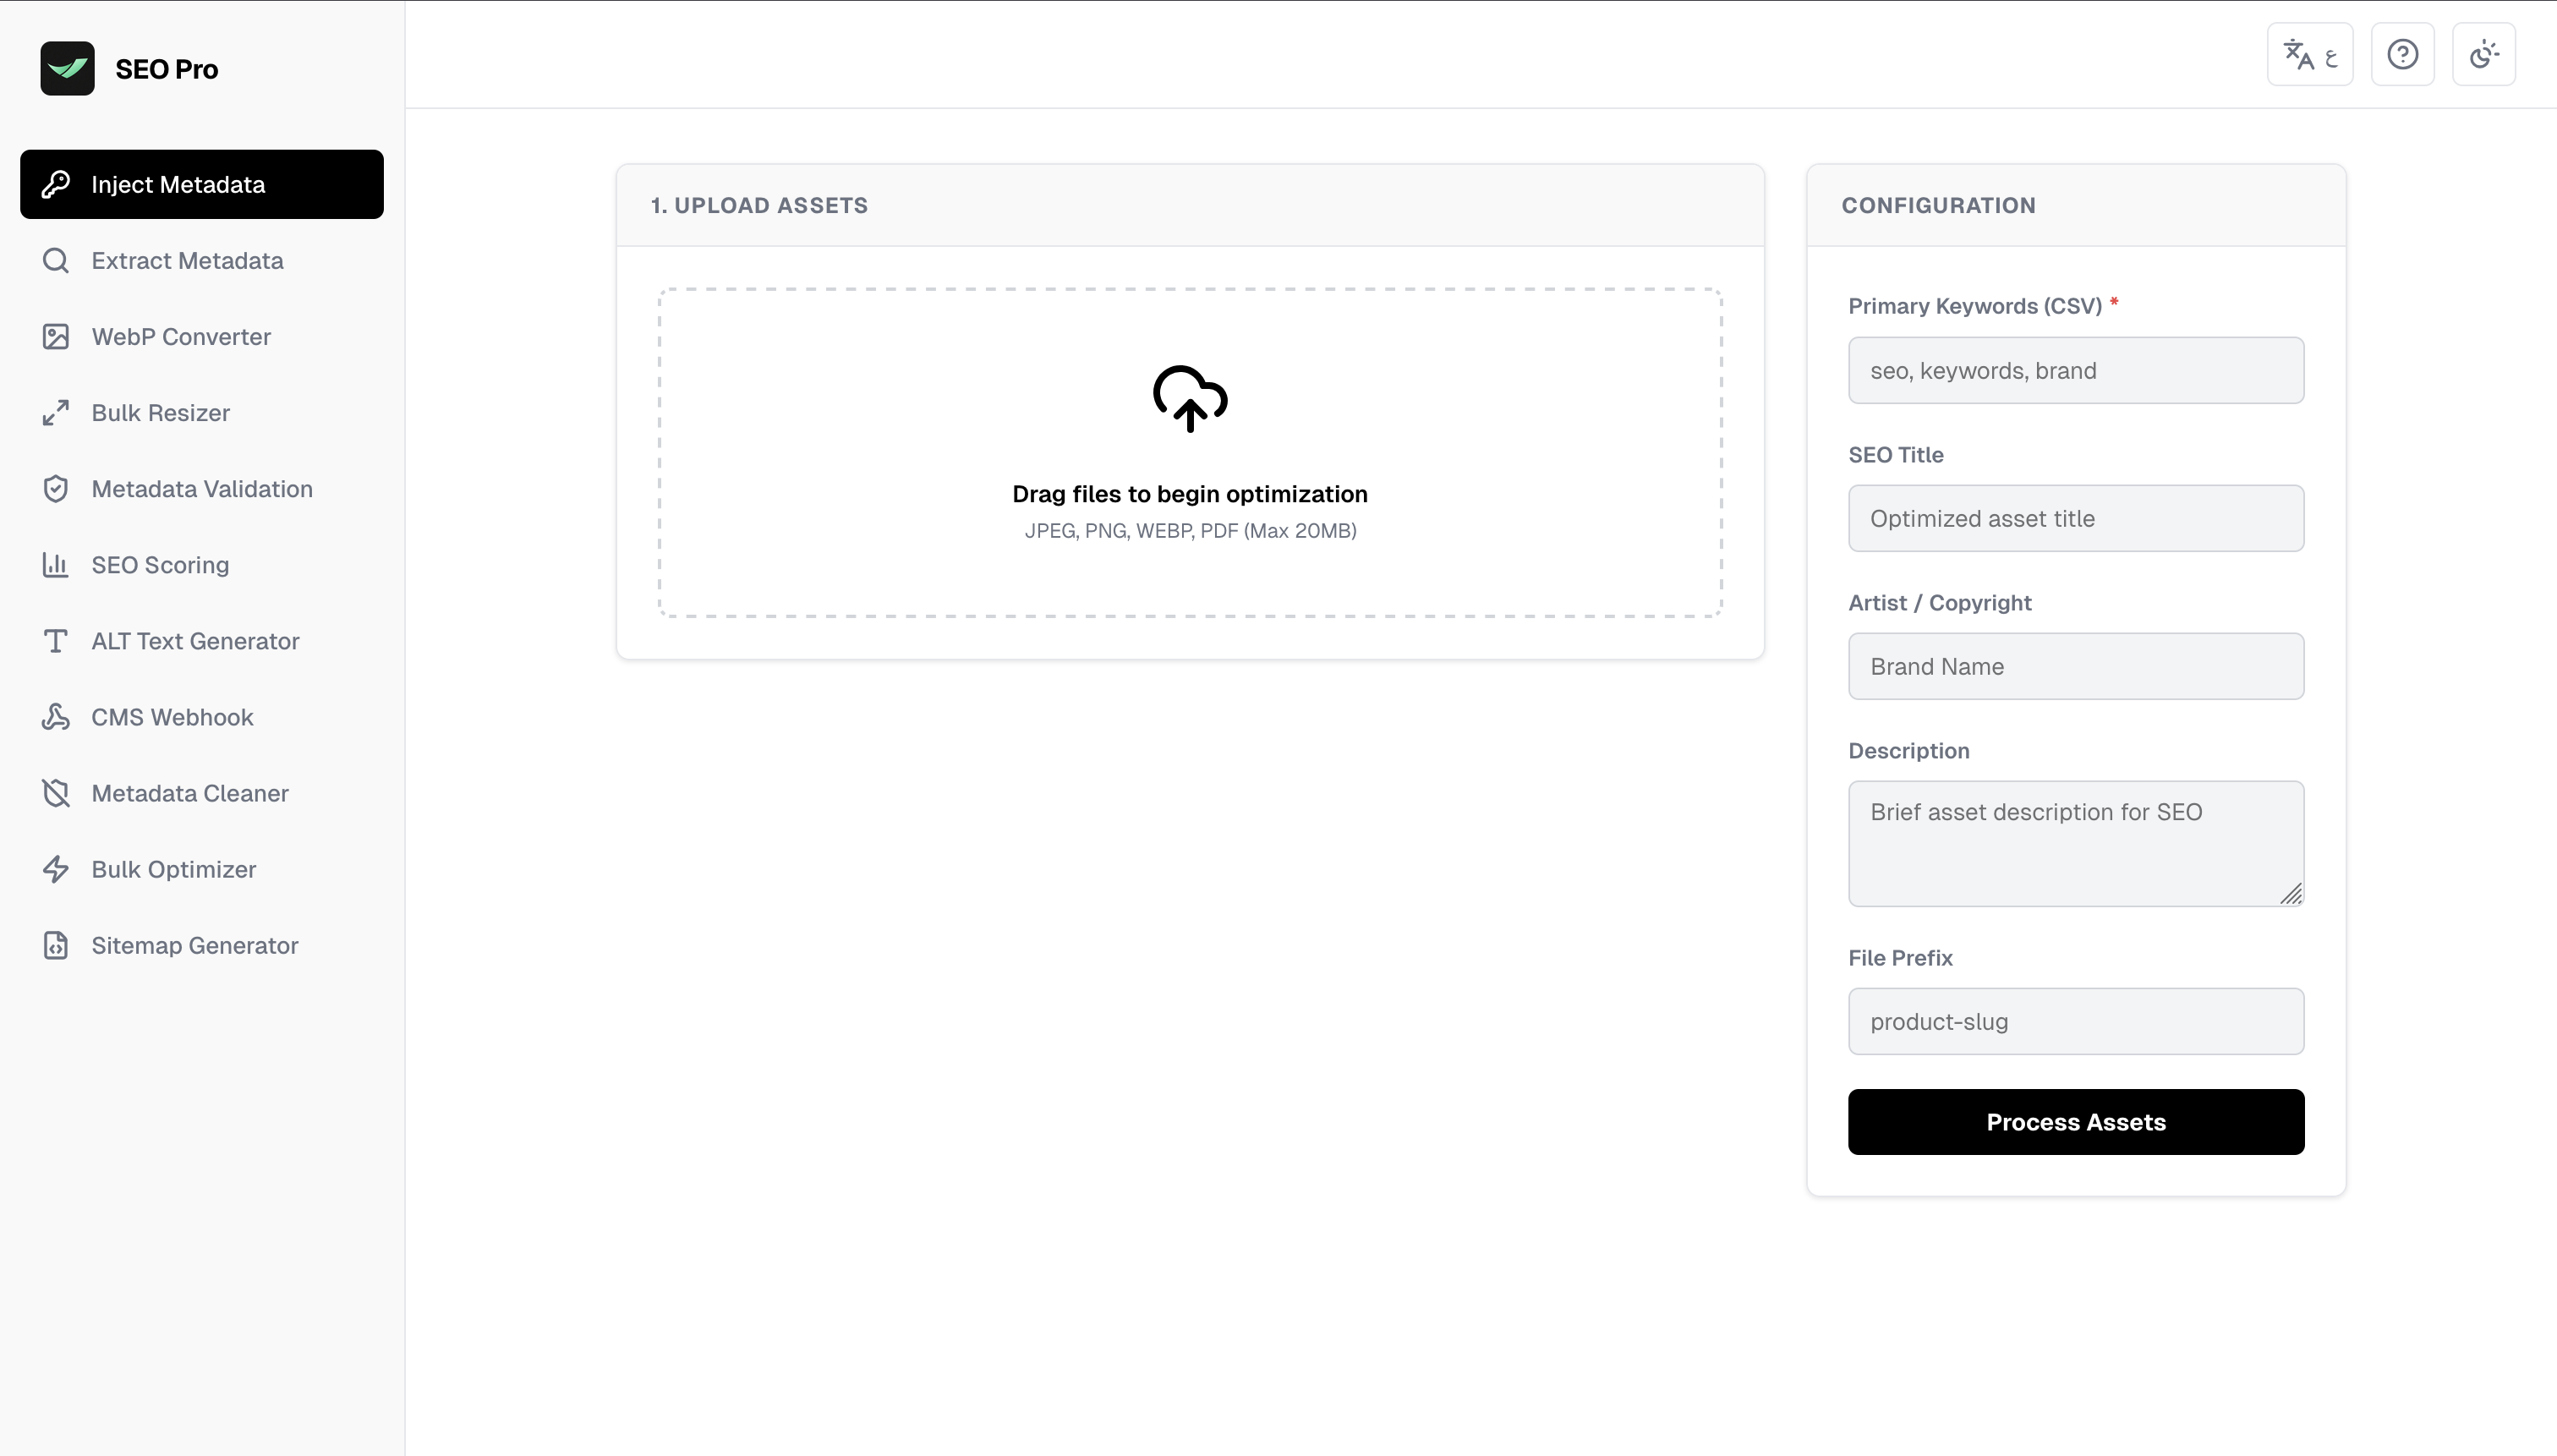This screenshot has width=2557, height=1456.
Task: Focus the Primary Keywords input field
Action: point(2075,371)
